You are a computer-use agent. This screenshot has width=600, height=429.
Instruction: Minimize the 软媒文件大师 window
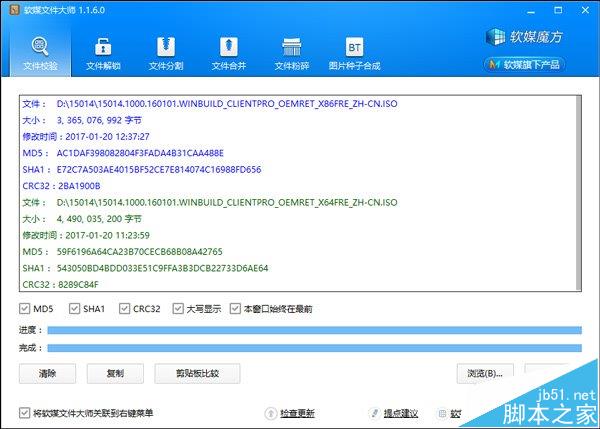(531, 10)
